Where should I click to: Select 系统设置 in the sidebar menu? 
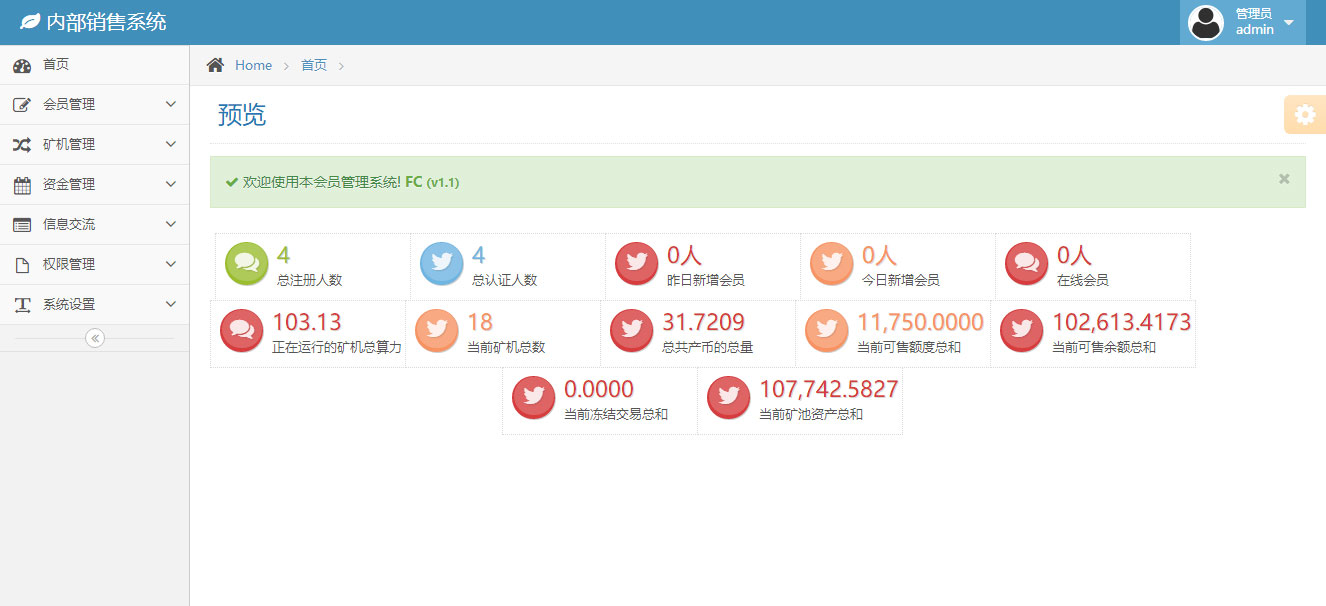click(94, 304)
